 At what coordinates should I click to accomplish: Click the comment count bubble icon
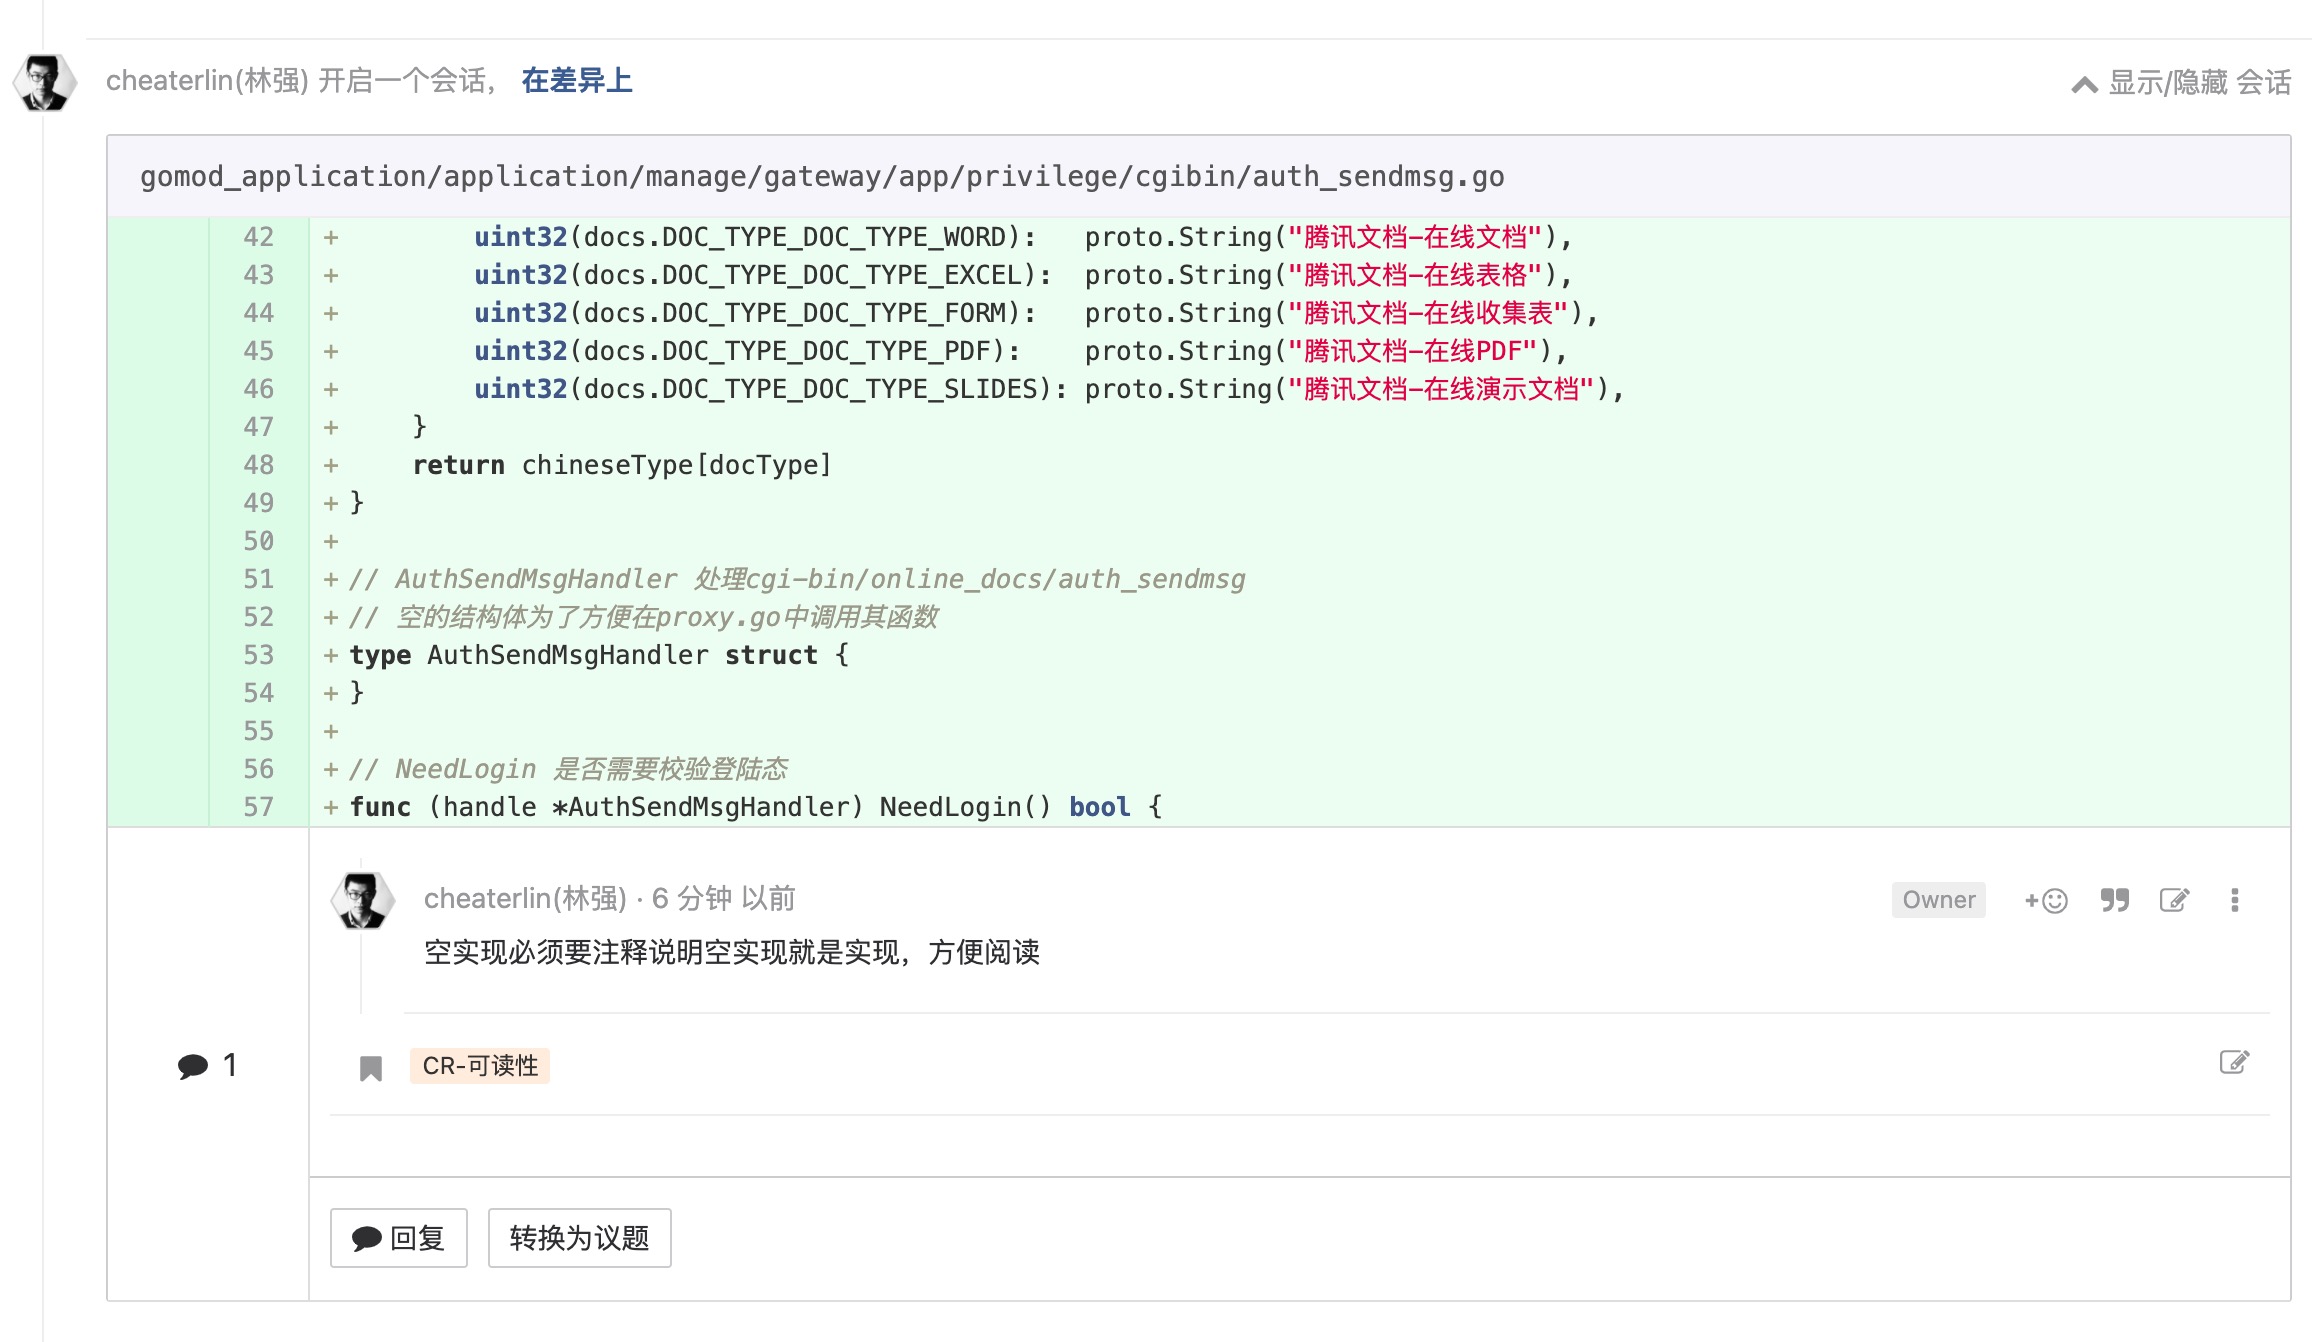click(x=192, y=1066)
